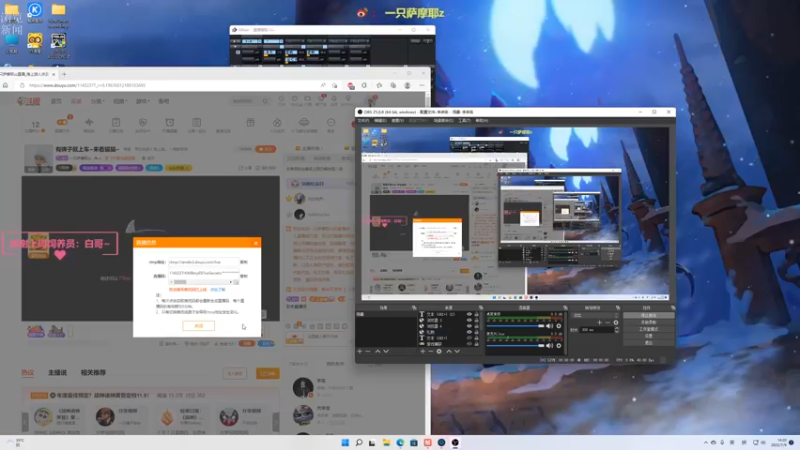Open first mixer channel settings gear
Viewport: 800px width, 450px height.
point(559,326)
